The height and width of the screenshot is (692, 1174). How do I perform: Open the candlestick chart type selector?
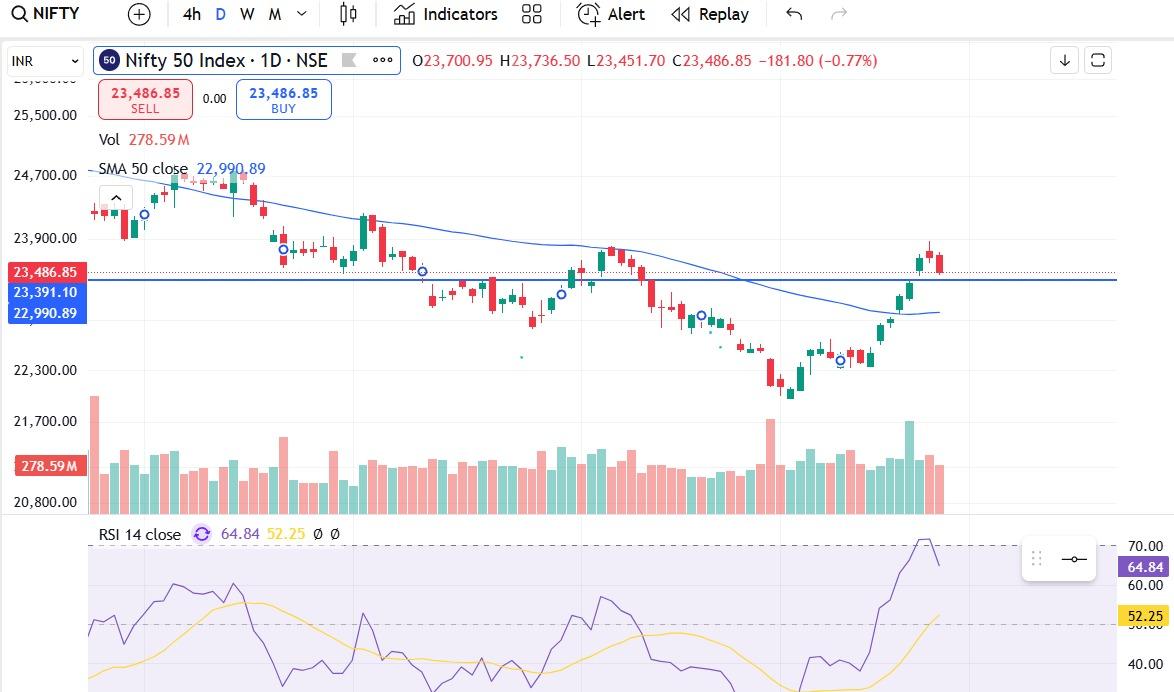click(x=348, y=14)
